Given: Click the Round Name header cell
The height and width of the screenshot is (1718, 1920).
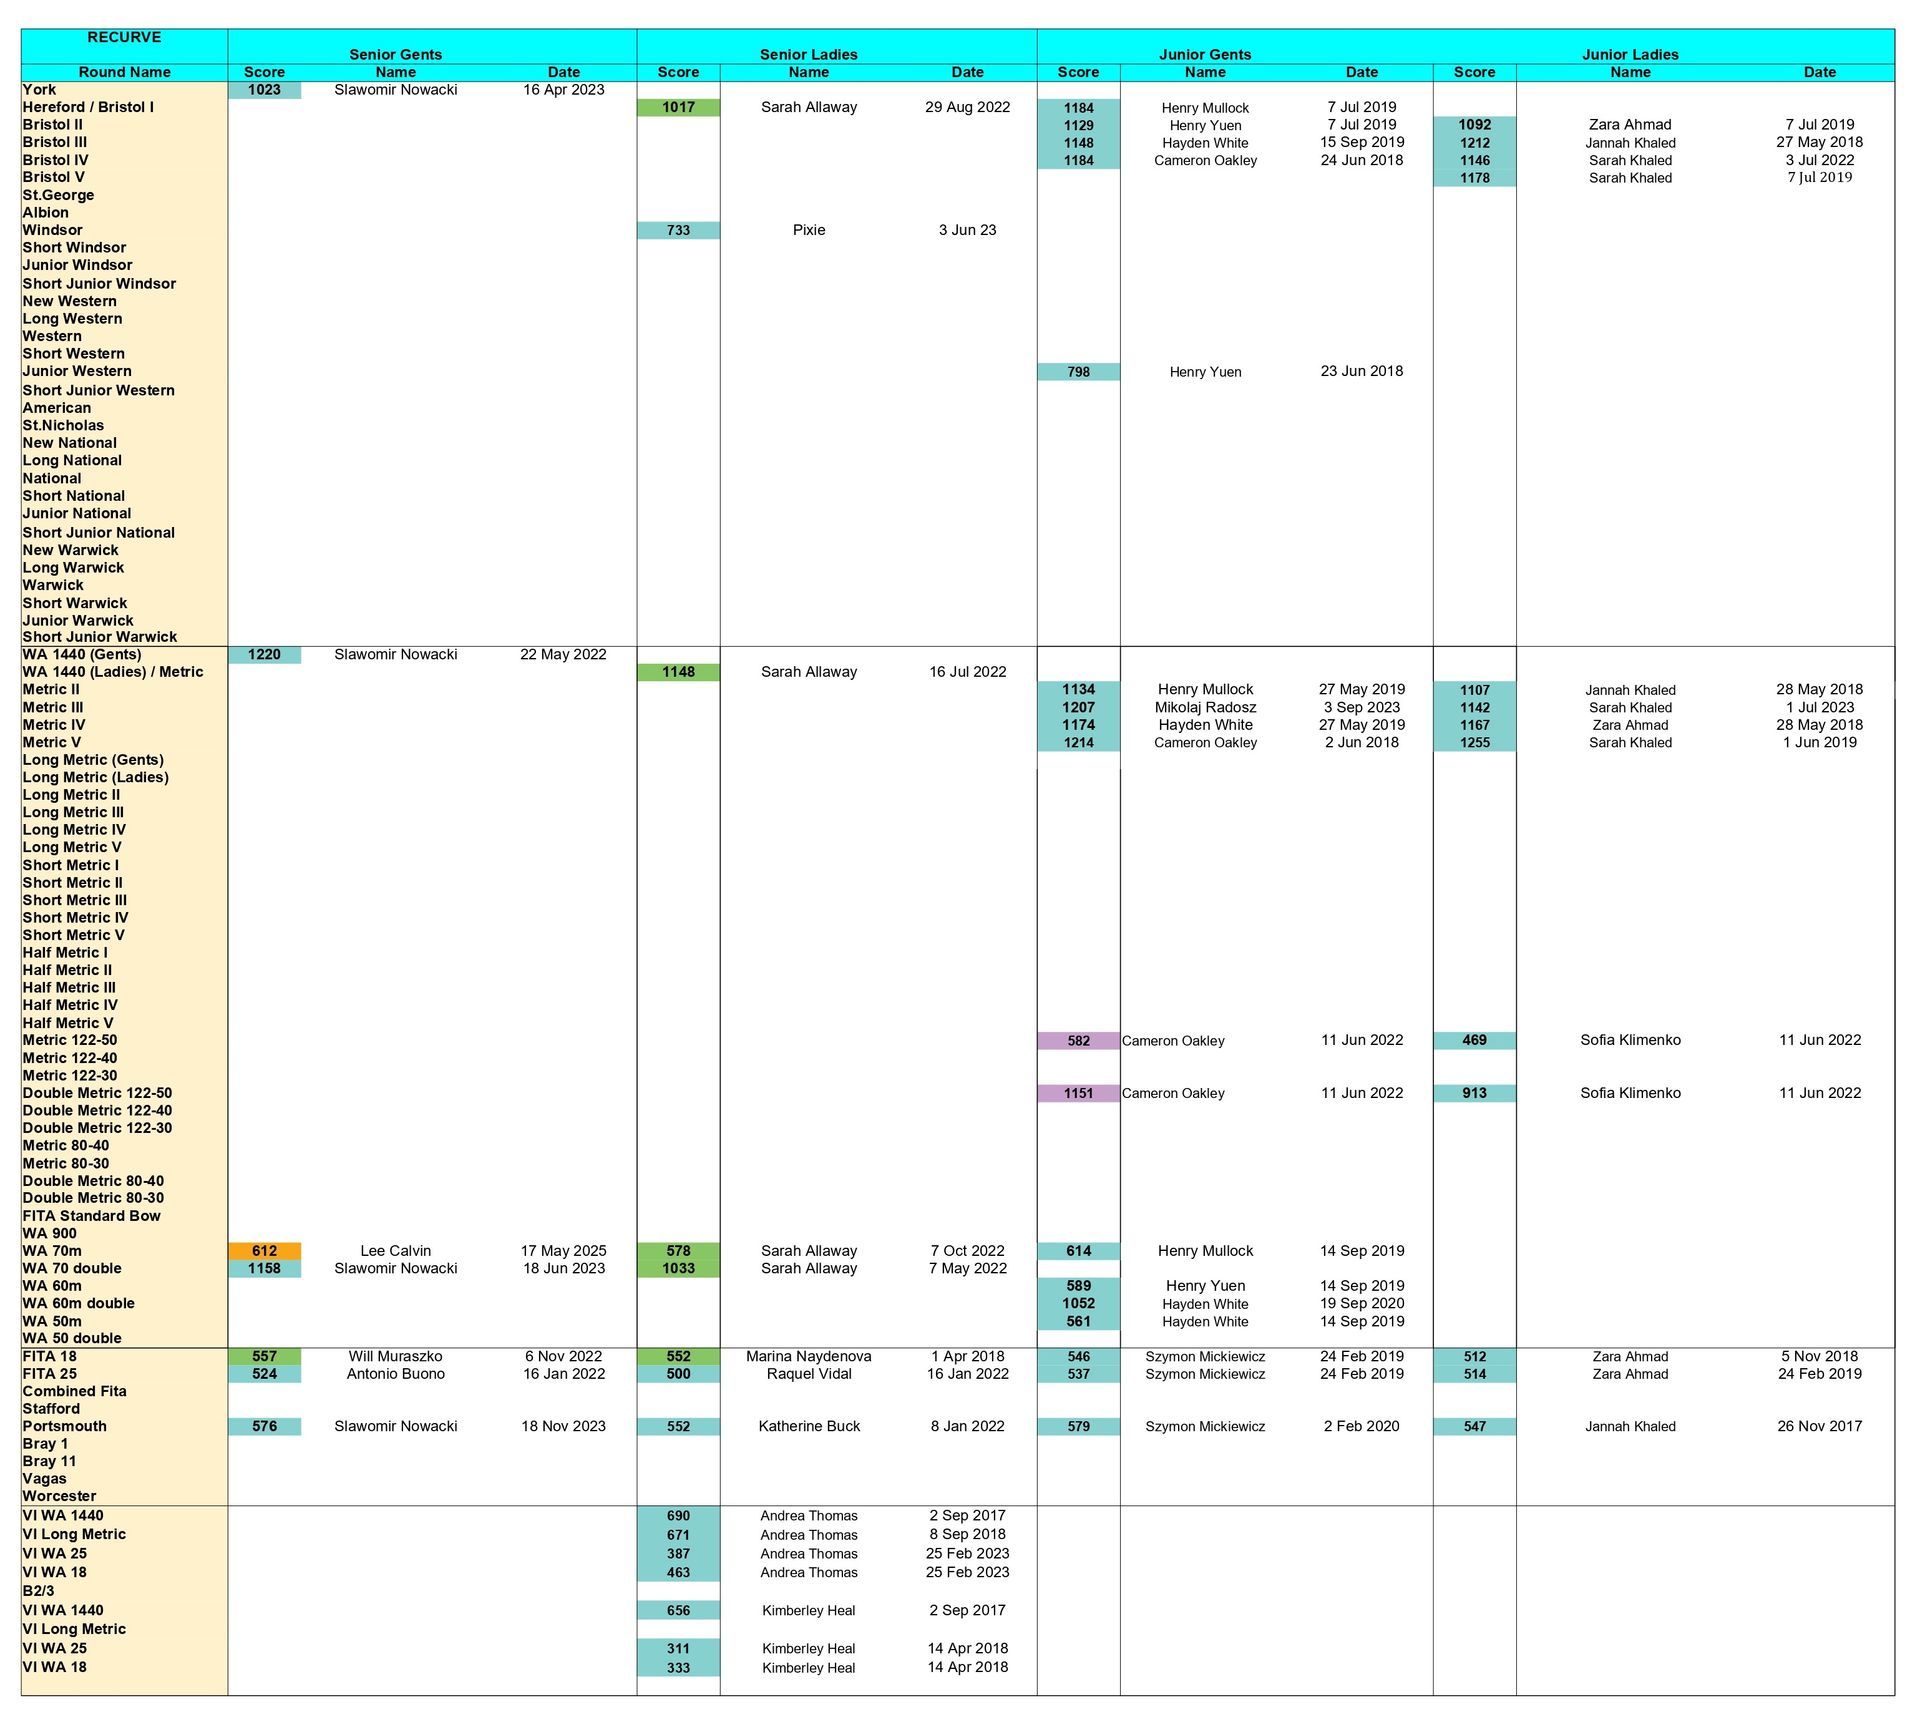Looking at the screenshot, I should click(124, 72).
